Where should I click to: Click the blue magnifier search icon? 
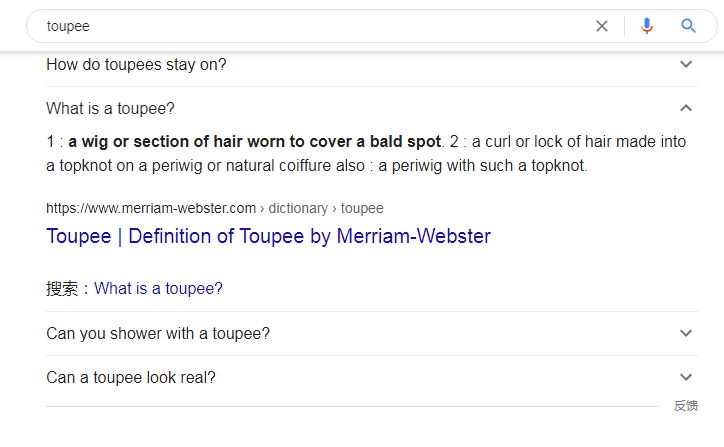[x=688, y=26]
